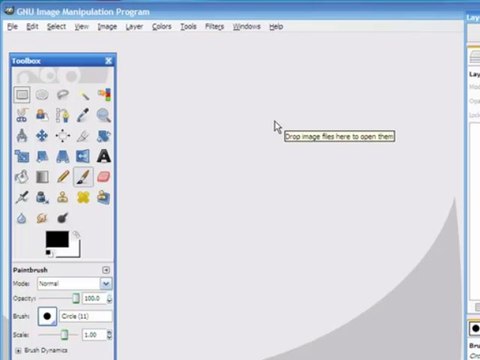This screenshot has width=480, height=360.
Task: Select the Airbrush tool
Action: click(22, 197)
